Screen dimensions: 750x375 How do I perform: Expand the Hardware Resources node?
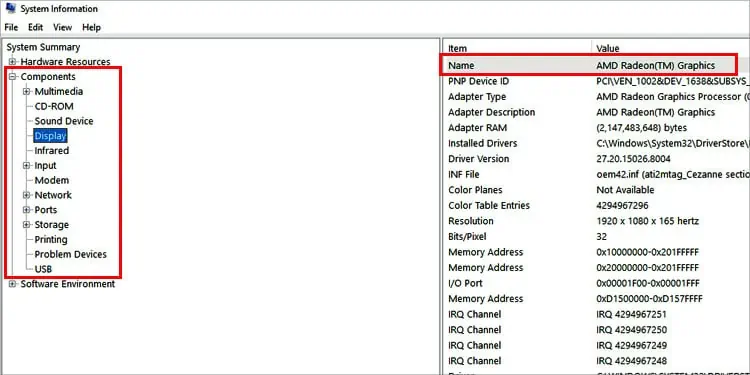(x=12, y=62)
